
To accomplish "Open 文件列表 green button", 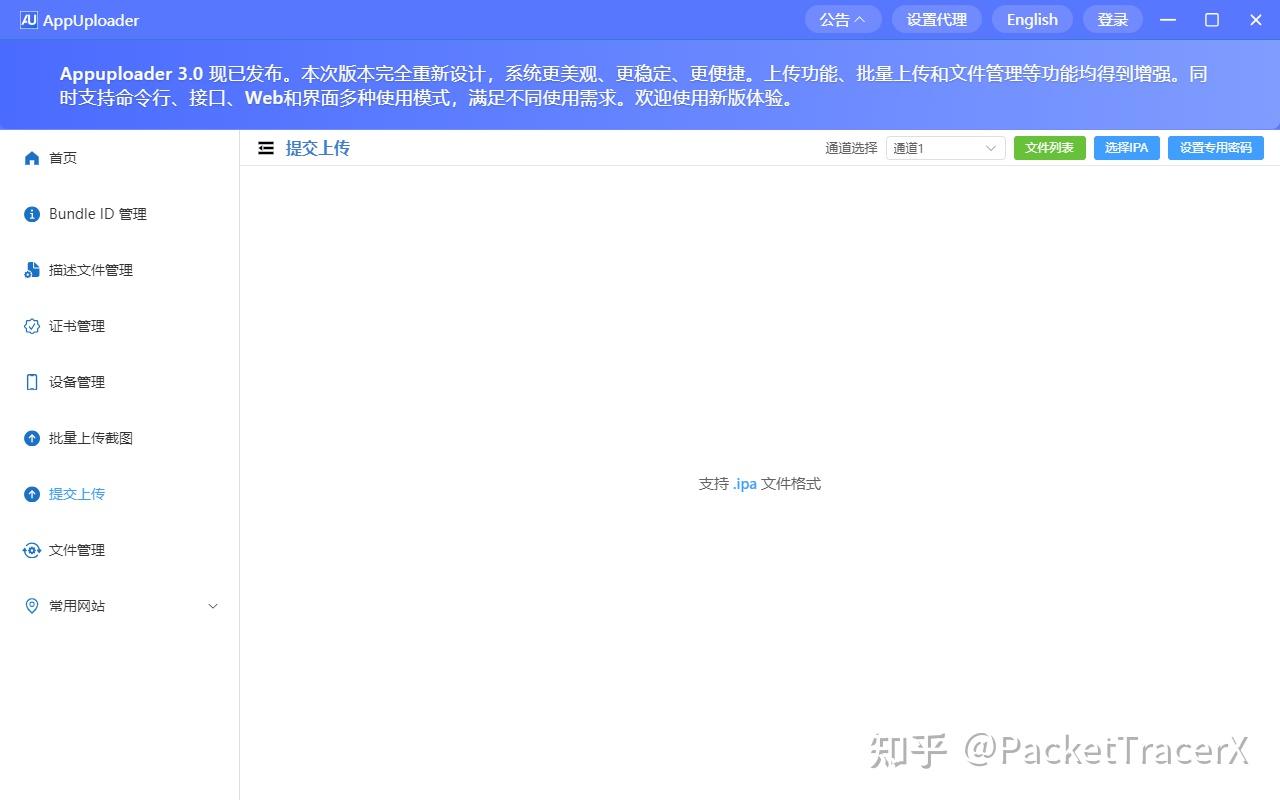I will pyautogui.click(x=1050, y=148).
